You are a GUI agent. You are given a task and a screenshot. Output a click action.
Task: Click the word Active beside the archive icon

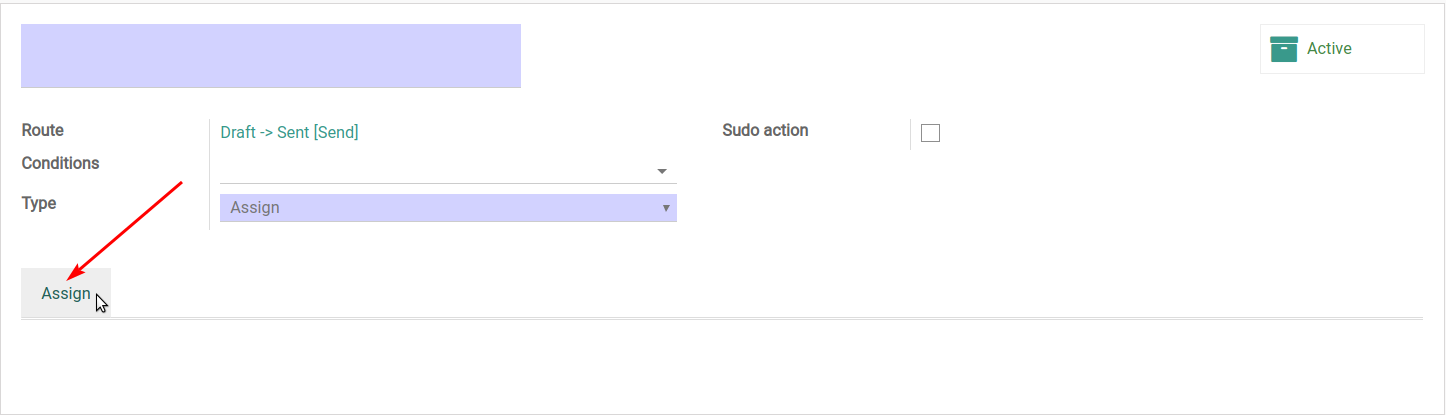coord(1329,49)
